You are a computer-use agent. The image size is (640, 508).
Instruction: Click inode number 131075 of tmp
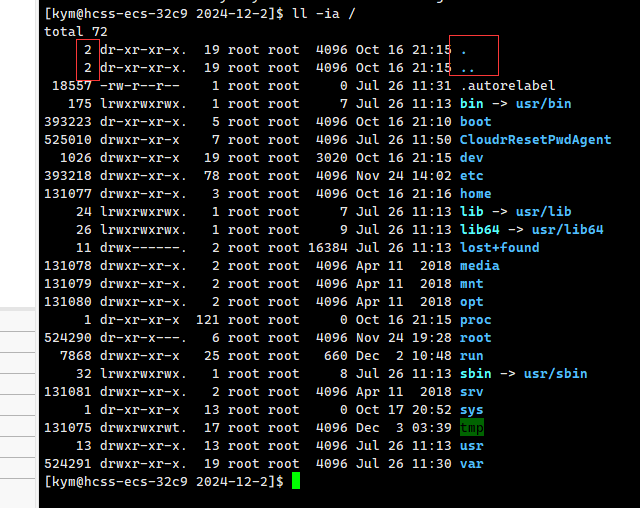[68, 427]
